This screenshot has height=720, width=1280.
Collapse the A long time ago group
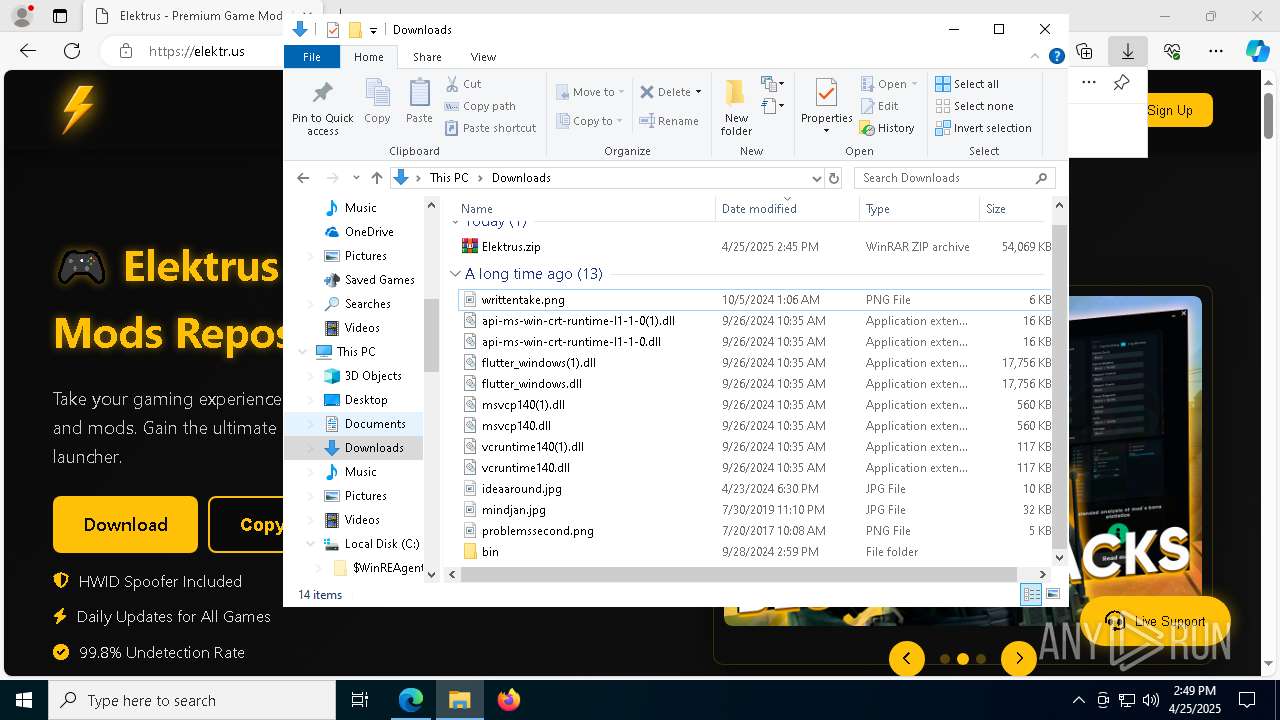coord(456,274)
